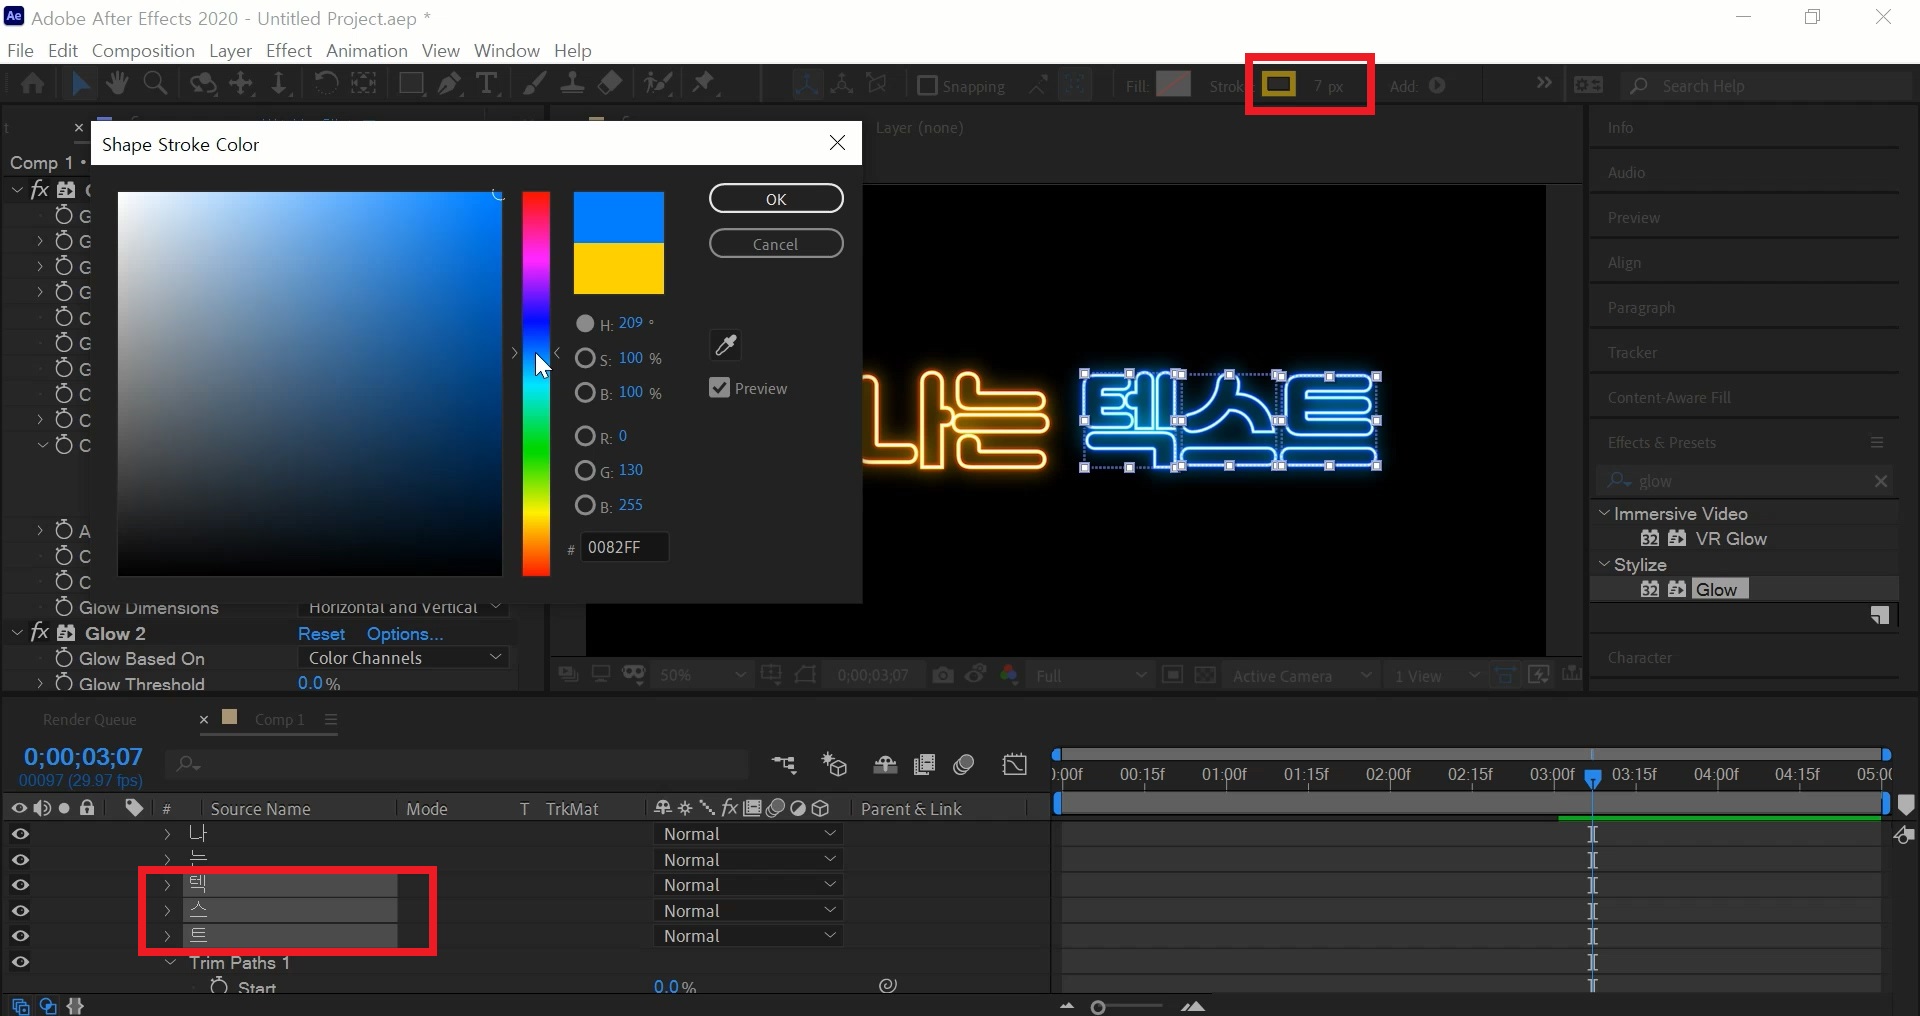
Task: Select the Pen tool
Action: [449, 84]
